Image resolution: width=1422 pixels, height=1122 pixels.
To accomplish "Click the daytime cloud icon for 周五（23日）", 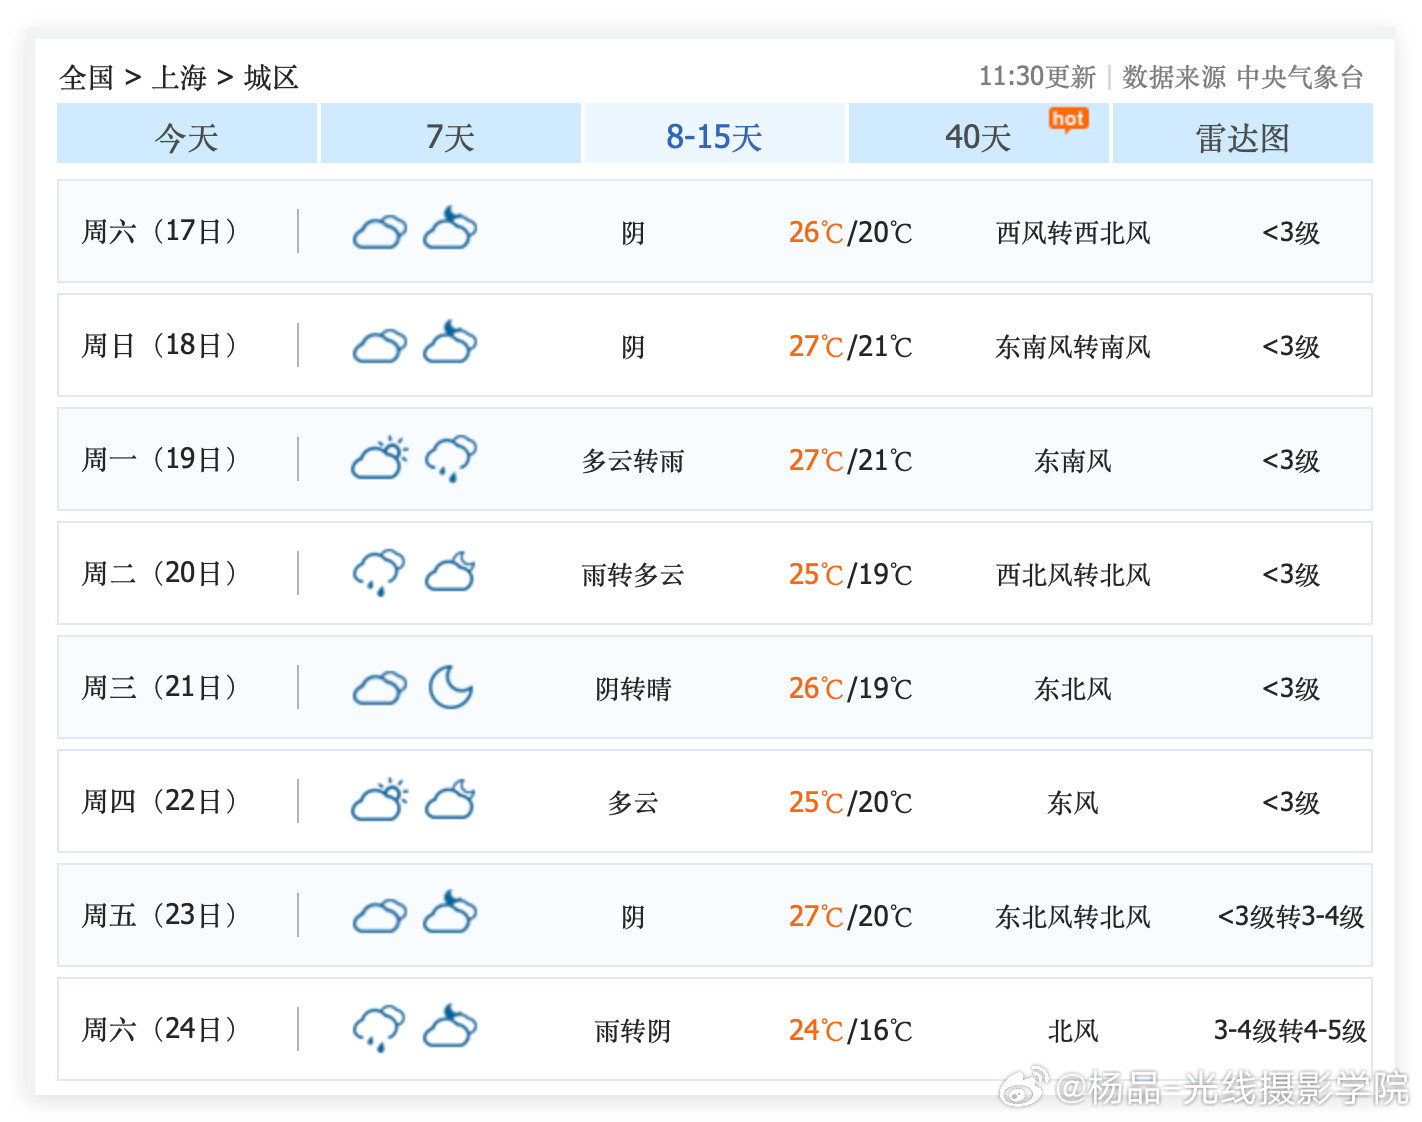I will tap(380, 916).
